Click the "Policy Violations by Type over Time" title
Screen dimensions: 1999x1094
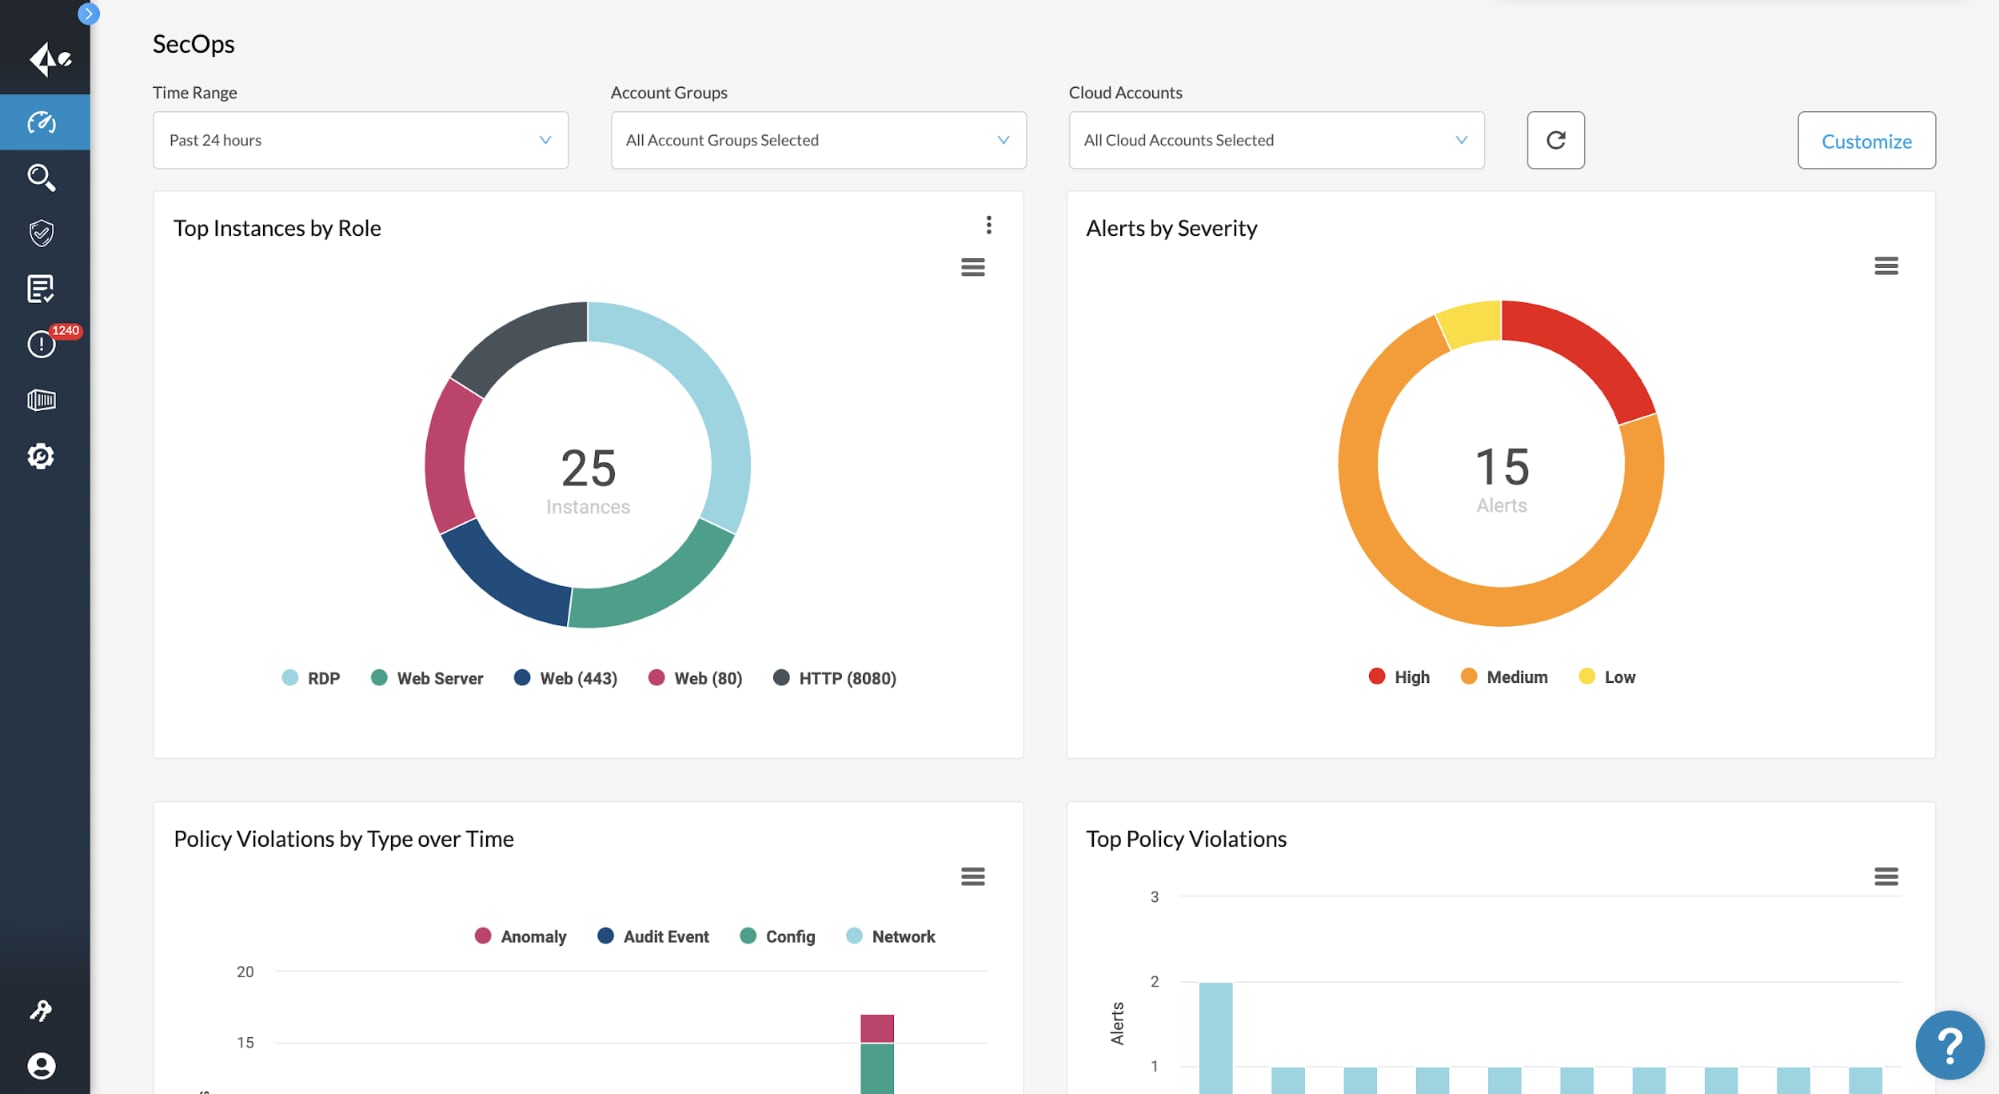pyautogui.click(x=343, y=839)
